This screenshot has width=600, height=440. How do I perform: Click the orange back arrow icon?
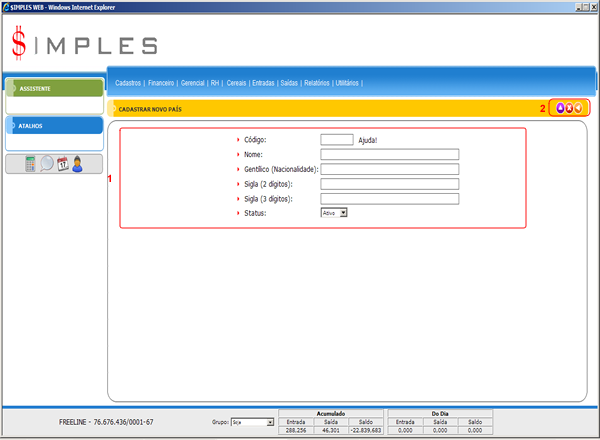click(578, 108)
